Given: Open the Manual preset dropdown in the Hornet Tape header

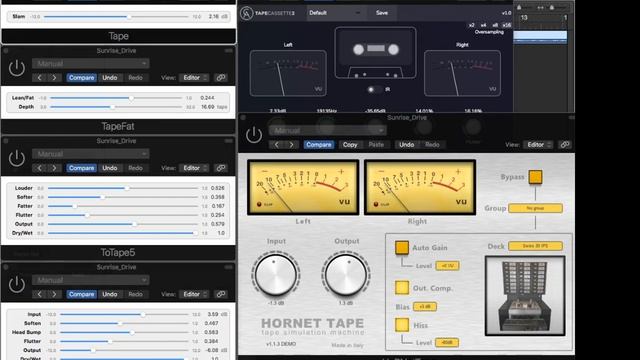Looking at the screenshot, I should coord(327,131).
